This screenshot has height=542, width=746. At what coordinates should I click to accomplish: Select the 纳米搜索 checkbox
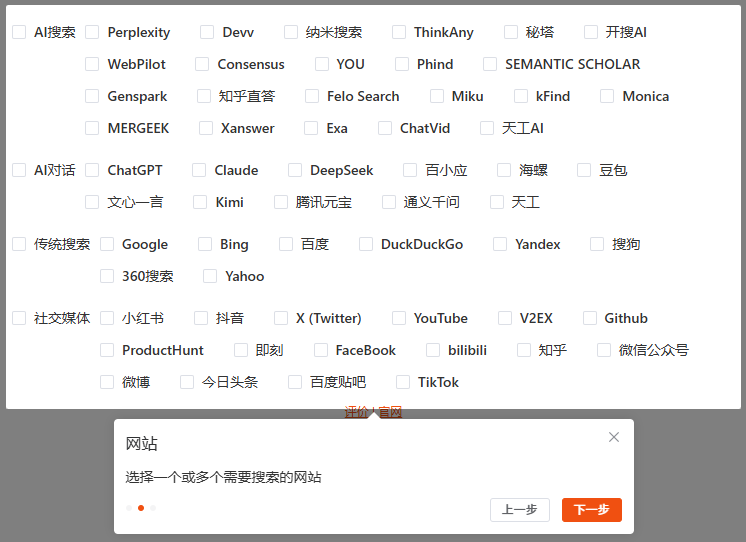[291, 32]
